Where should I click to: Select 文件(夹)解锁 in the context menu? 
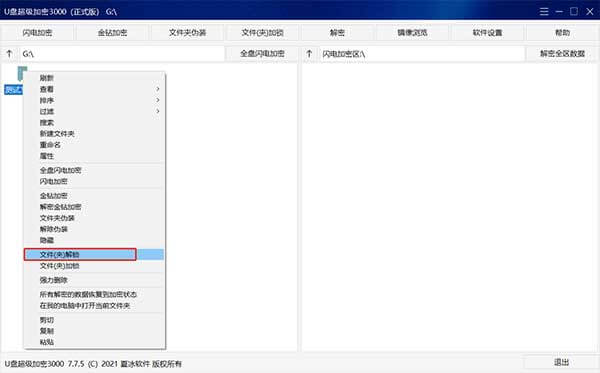click(94, 254)
